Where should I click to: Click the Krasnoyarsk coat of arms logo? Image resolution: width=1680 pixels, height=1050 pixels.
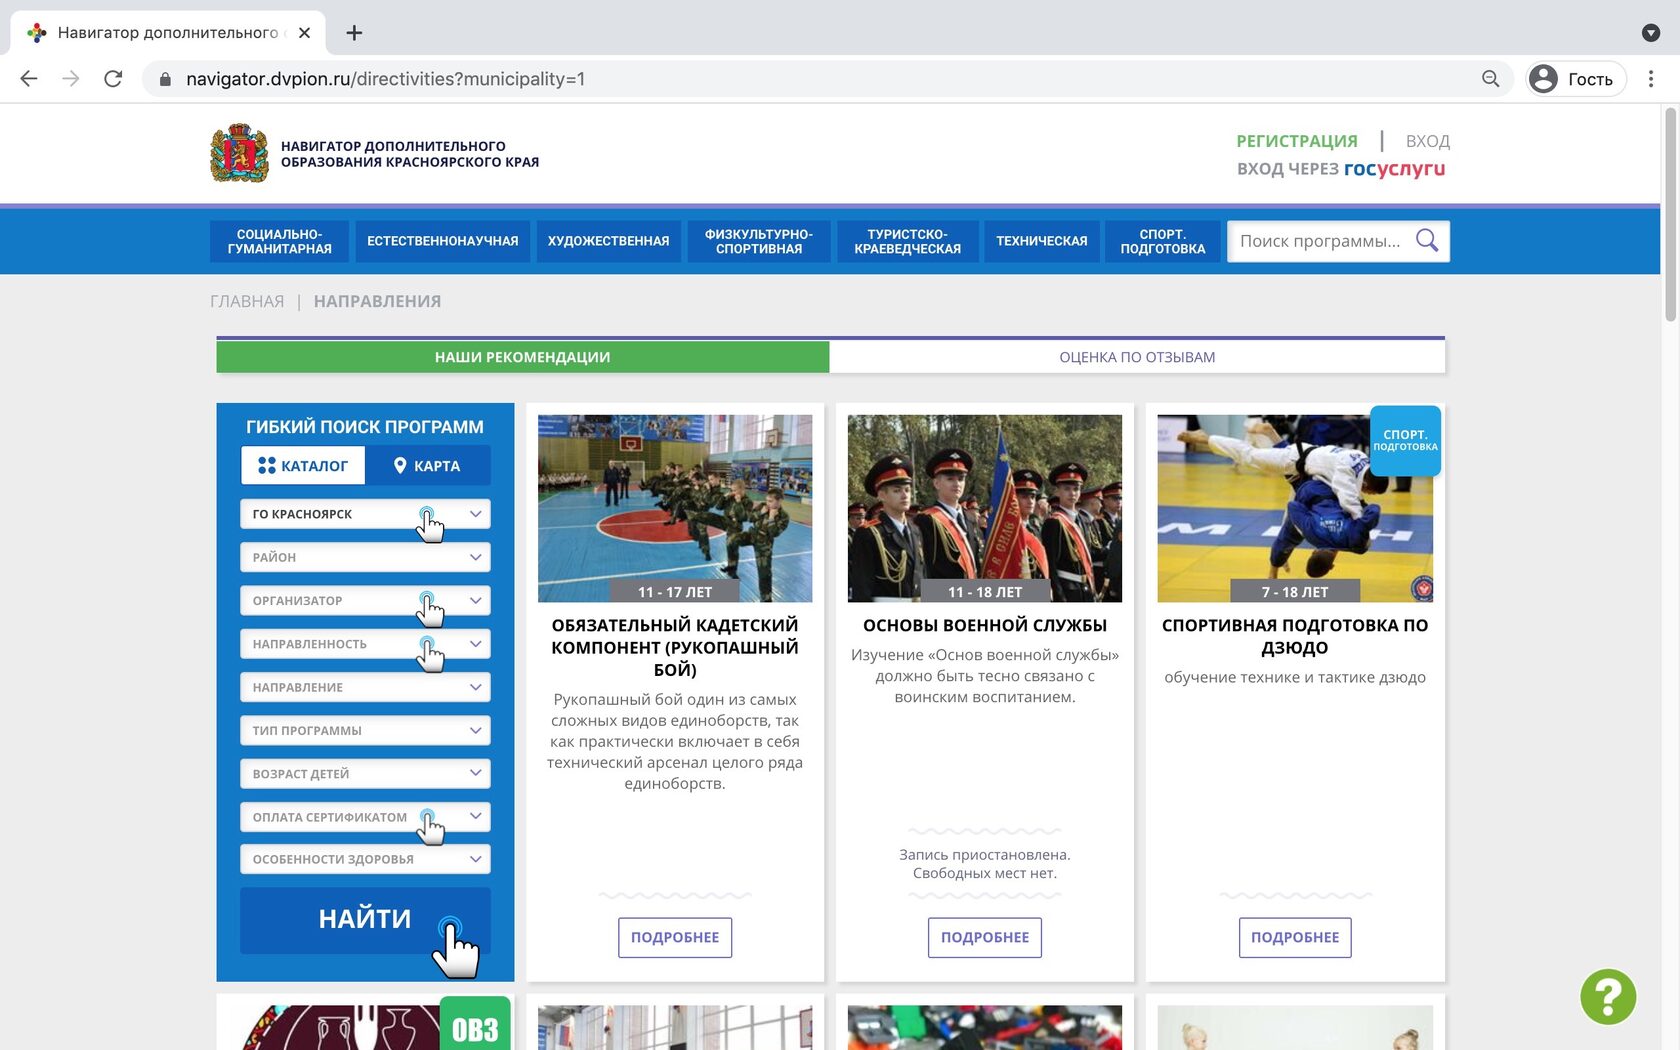[x=239, y=153]
